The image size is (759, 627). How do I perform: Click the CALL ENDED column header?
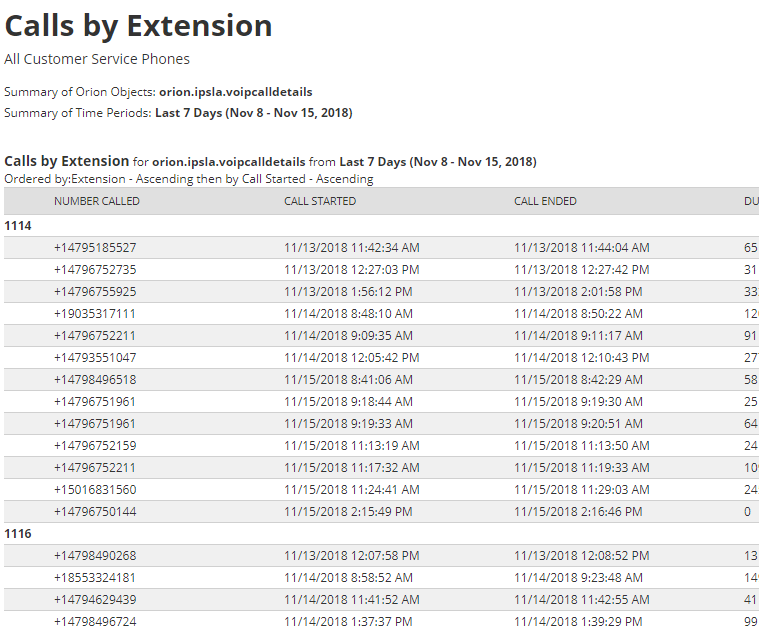pyautogui.click(x=545, y=201)
